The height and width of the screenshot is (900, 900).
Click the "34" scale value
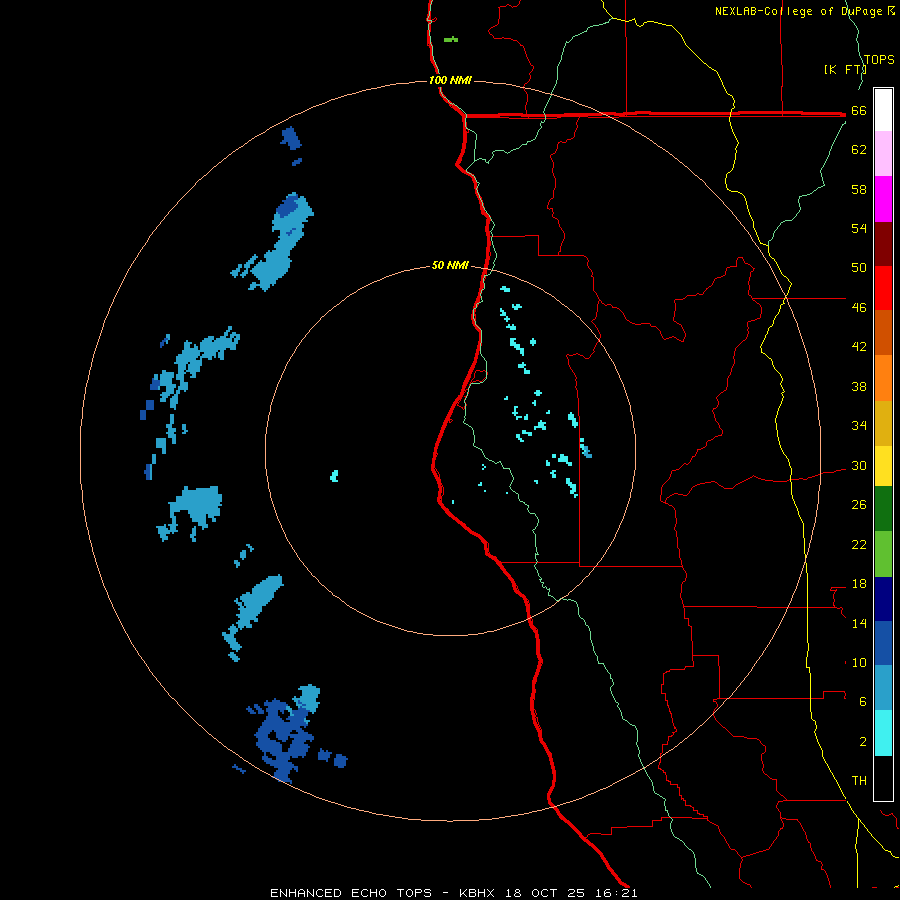click(x=859, y=425)
